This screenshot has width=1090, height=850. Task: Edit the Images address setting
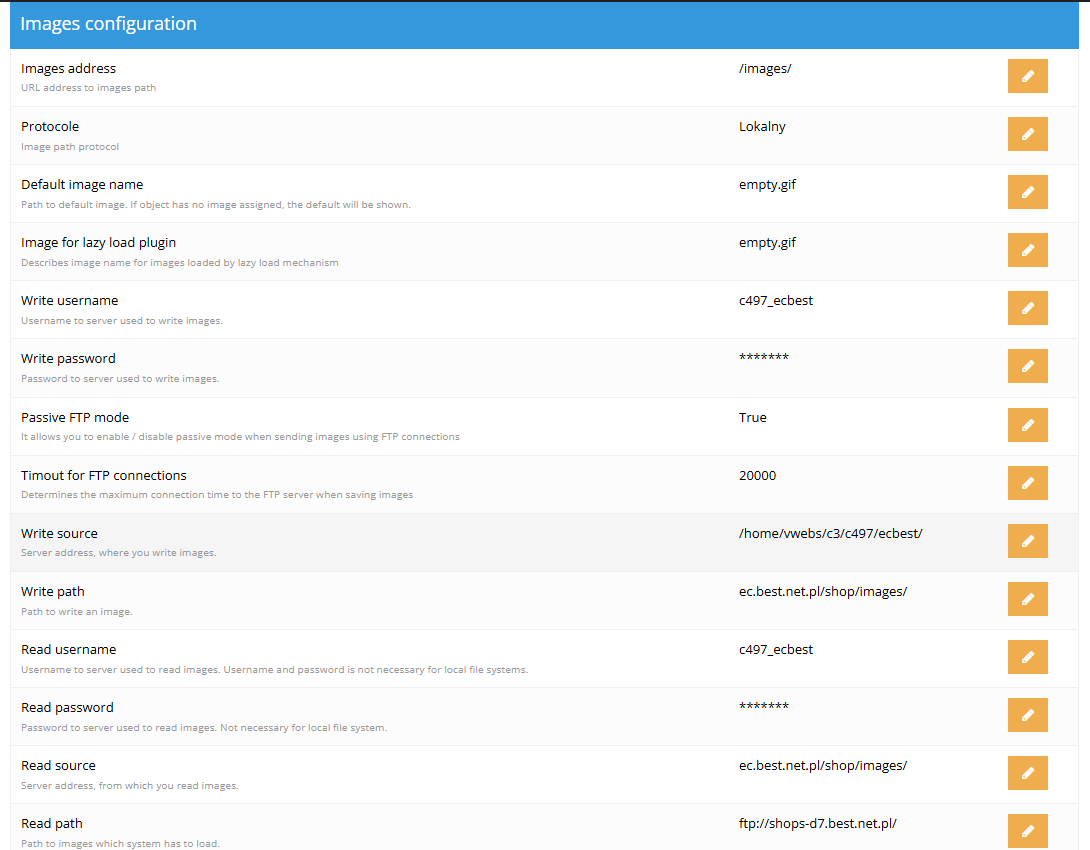(x=1027, y=76)
